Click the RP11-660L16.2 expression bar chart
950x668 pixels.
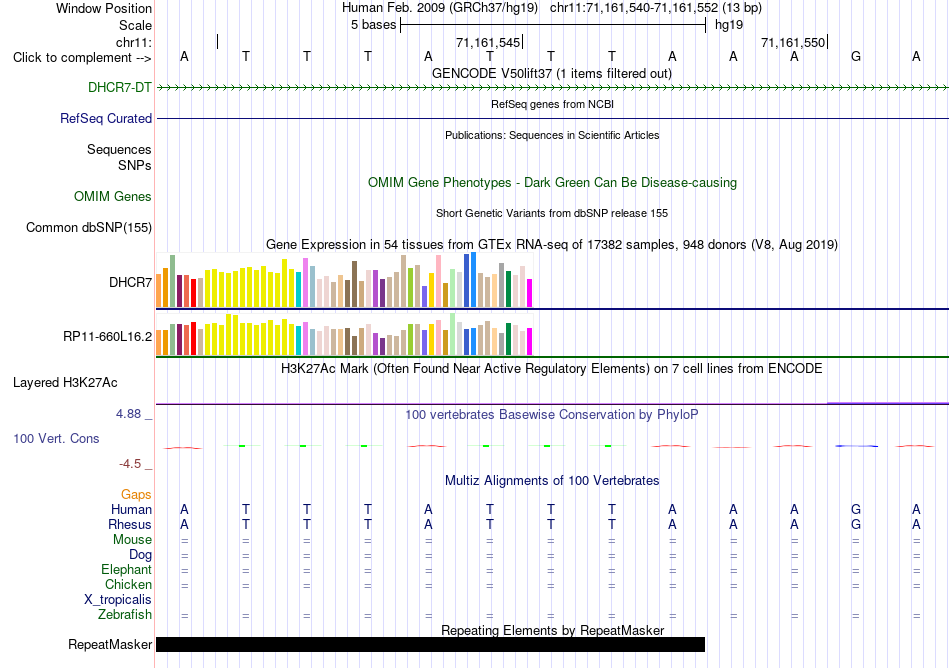pyautogui.click(x=344, y=334)
